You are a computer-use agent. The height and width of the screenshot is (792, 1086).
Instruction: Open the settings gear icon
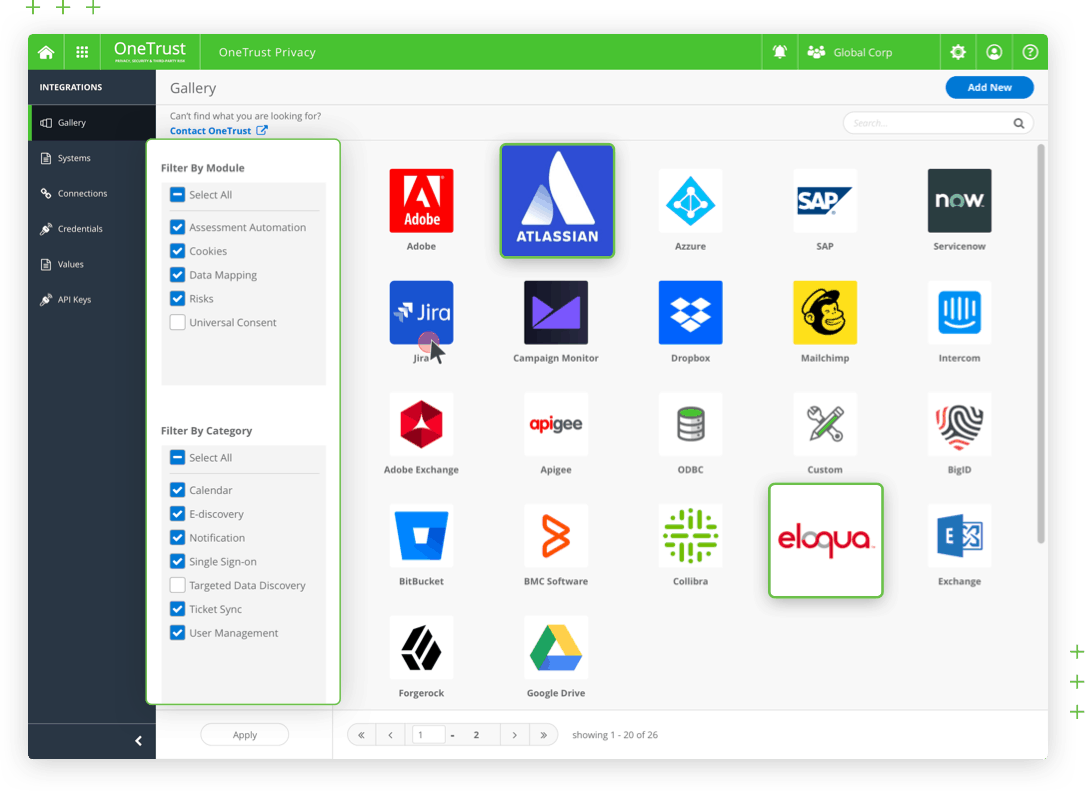coord(958,52)
